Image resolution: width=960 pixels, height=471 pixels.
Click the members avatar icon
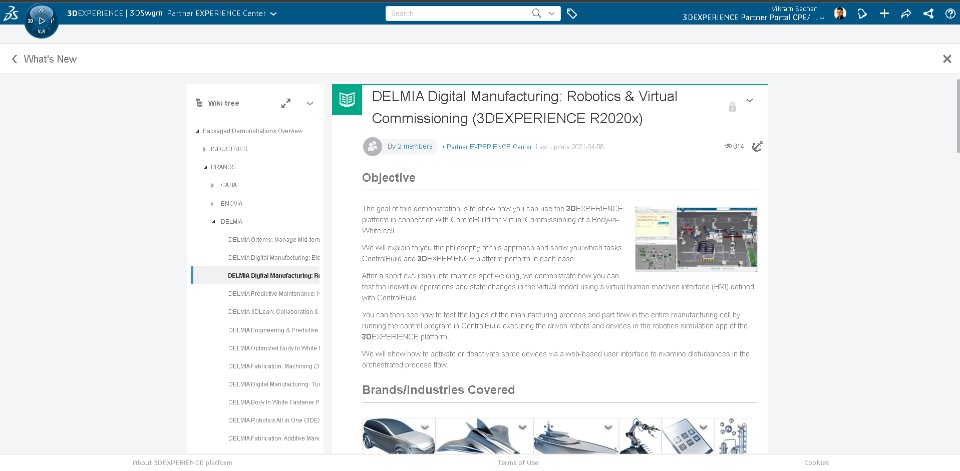372,146
